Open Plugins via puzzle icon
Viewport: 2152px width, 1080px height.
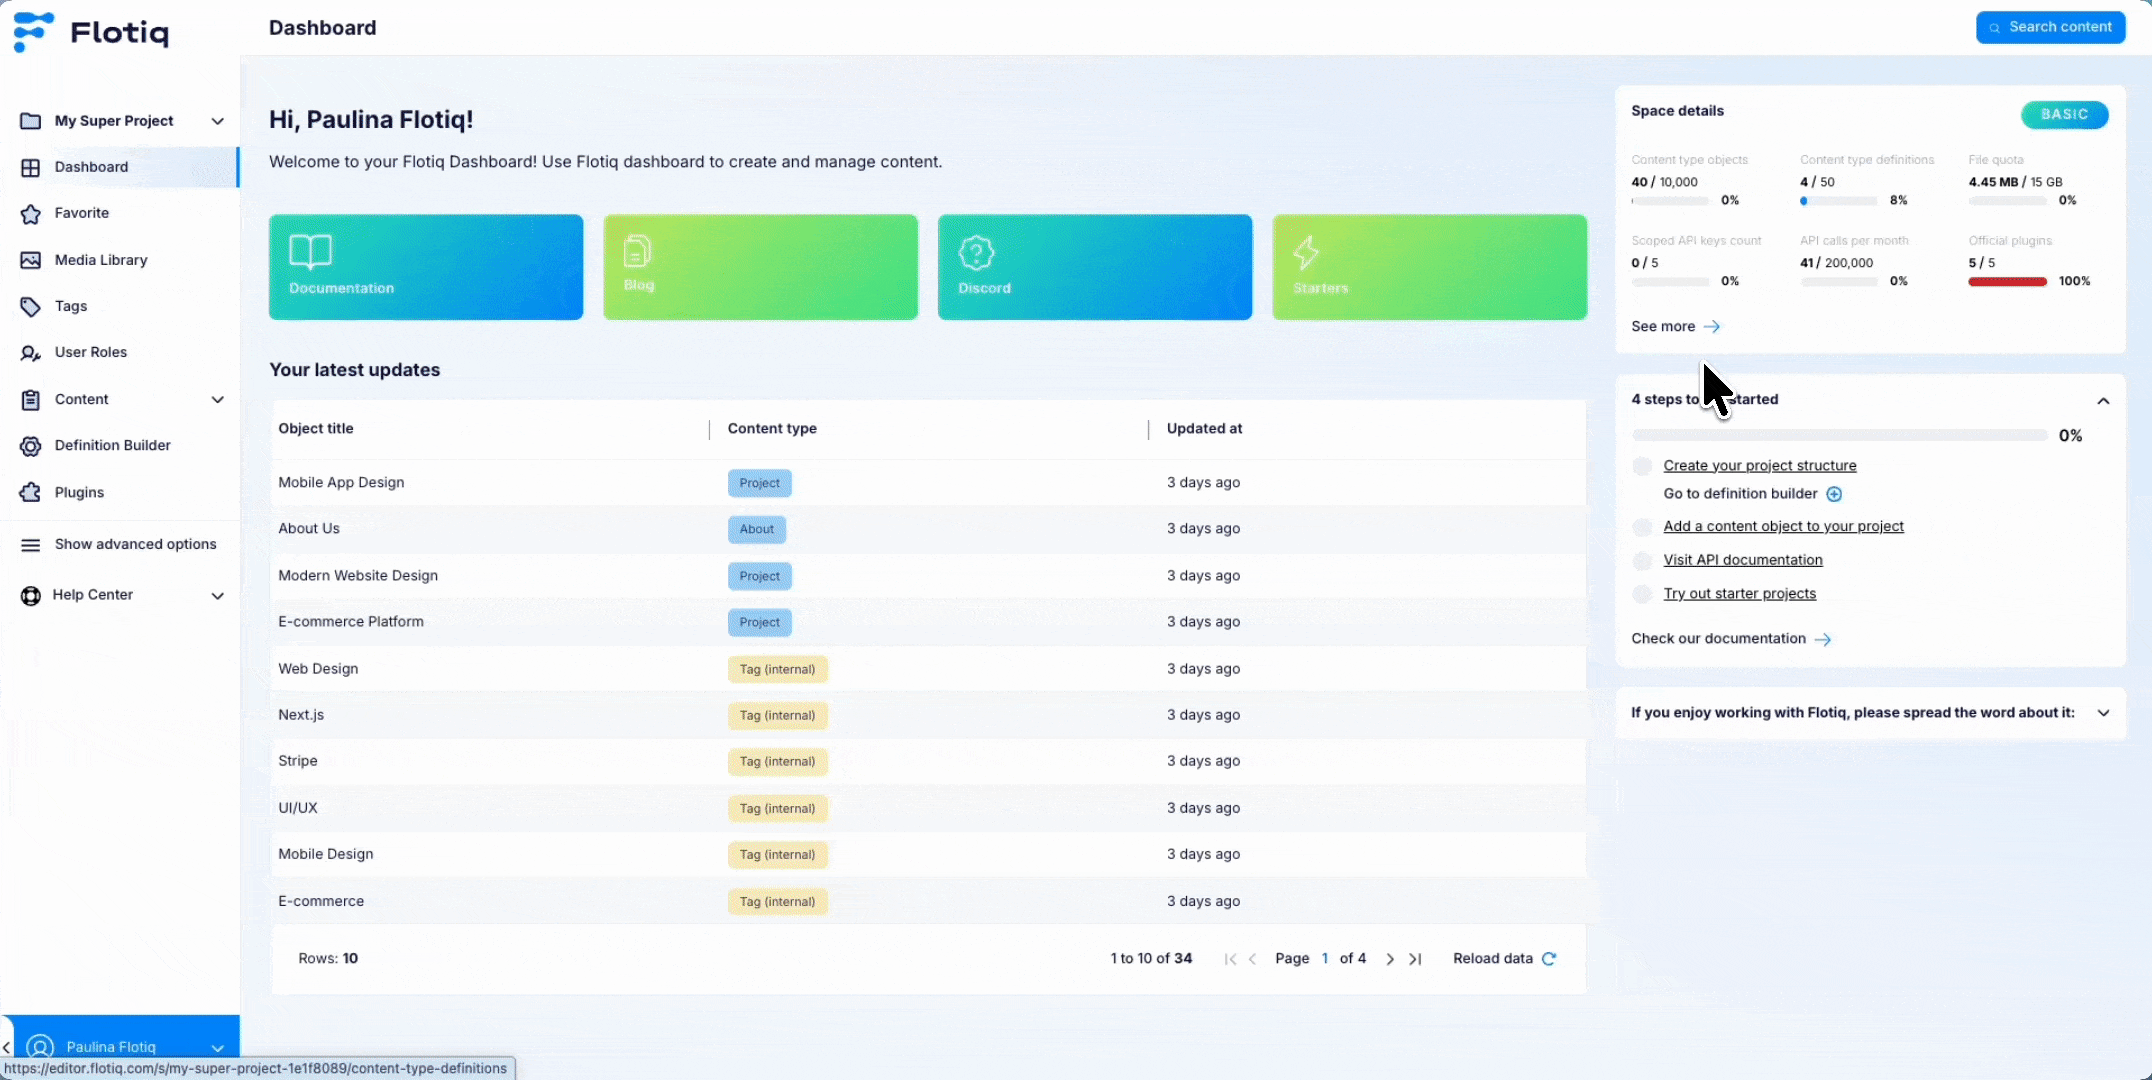[31, 492]
